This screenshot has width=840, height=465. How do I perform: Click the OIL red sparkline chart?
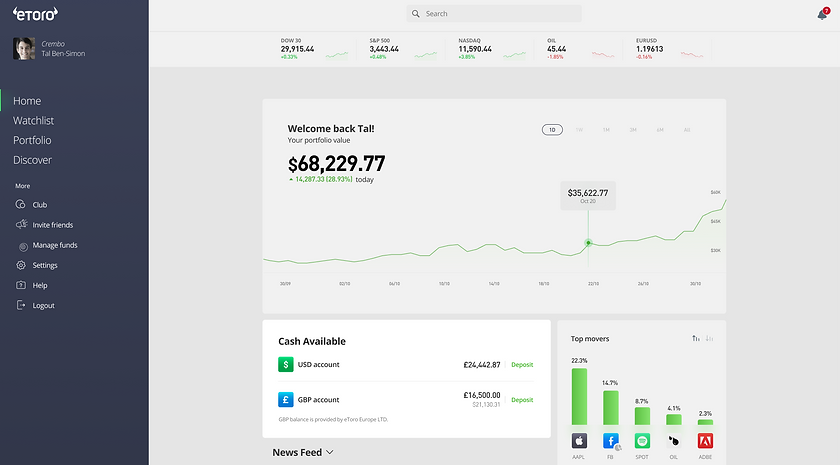pos(603,54)
